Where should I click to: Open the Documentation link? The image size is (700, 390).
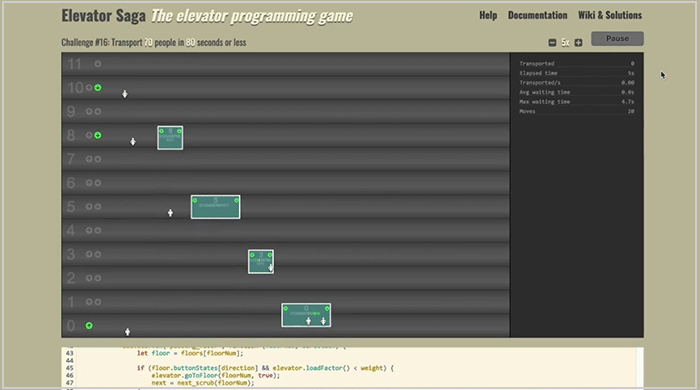coord(538,15)
